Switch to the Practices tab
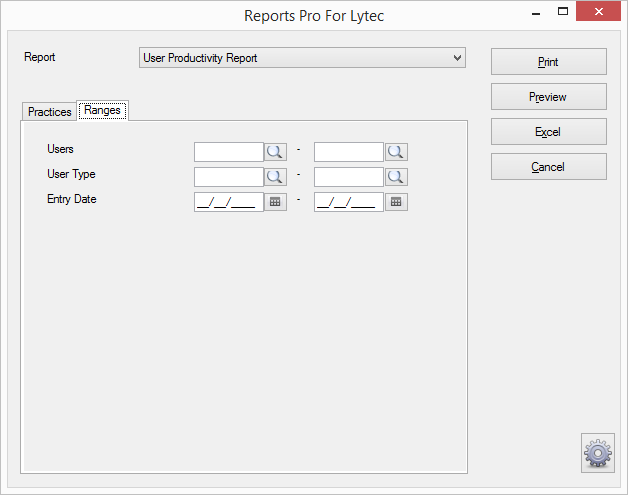 tap(49, 111)
